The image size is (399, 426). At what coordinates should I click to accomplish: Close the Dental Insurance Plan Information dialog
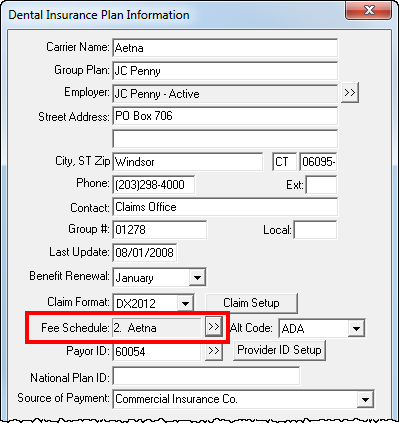point(369,11)
